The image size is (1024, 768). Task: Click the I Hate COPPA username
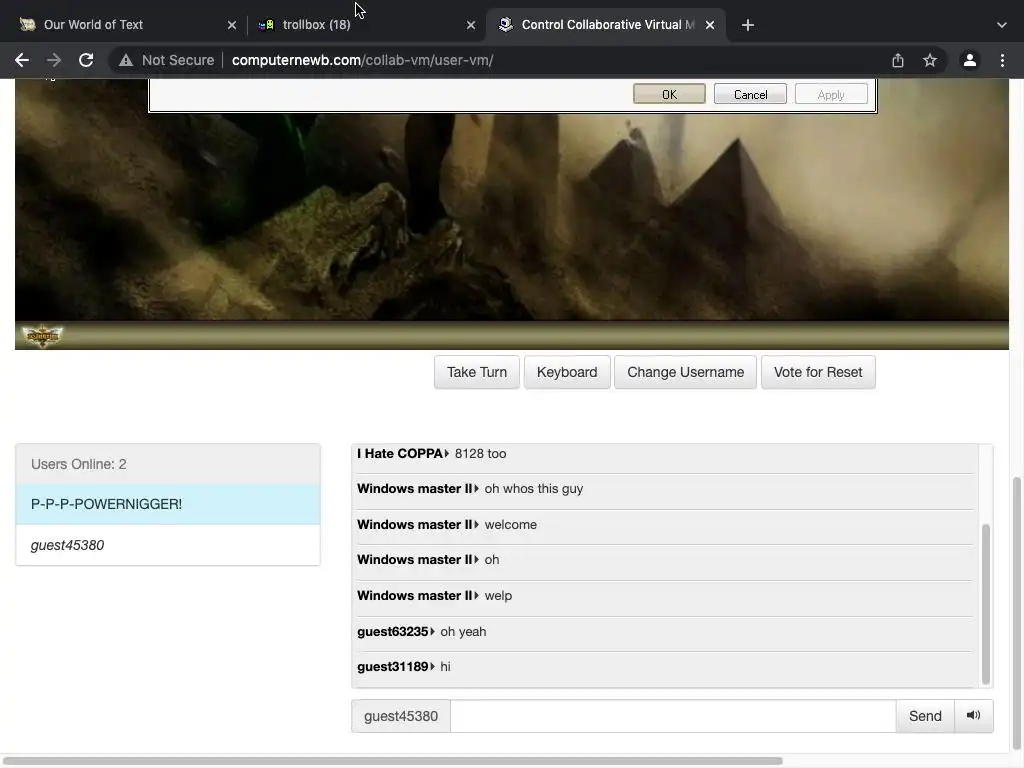tap(400, 453)
